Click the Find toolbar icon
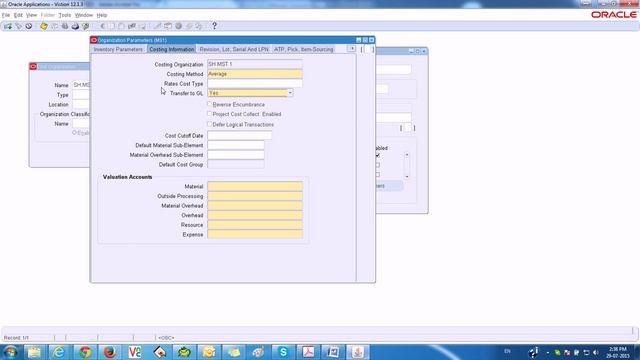 click(x=18, y=26)
